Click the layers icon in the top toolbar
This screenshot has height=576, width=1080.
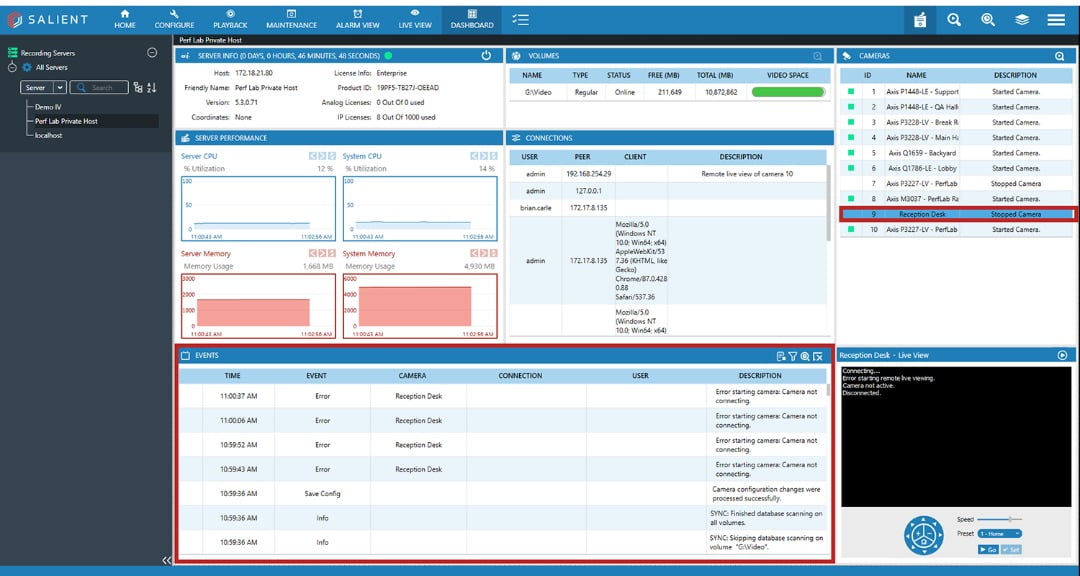coord(1021,19)
